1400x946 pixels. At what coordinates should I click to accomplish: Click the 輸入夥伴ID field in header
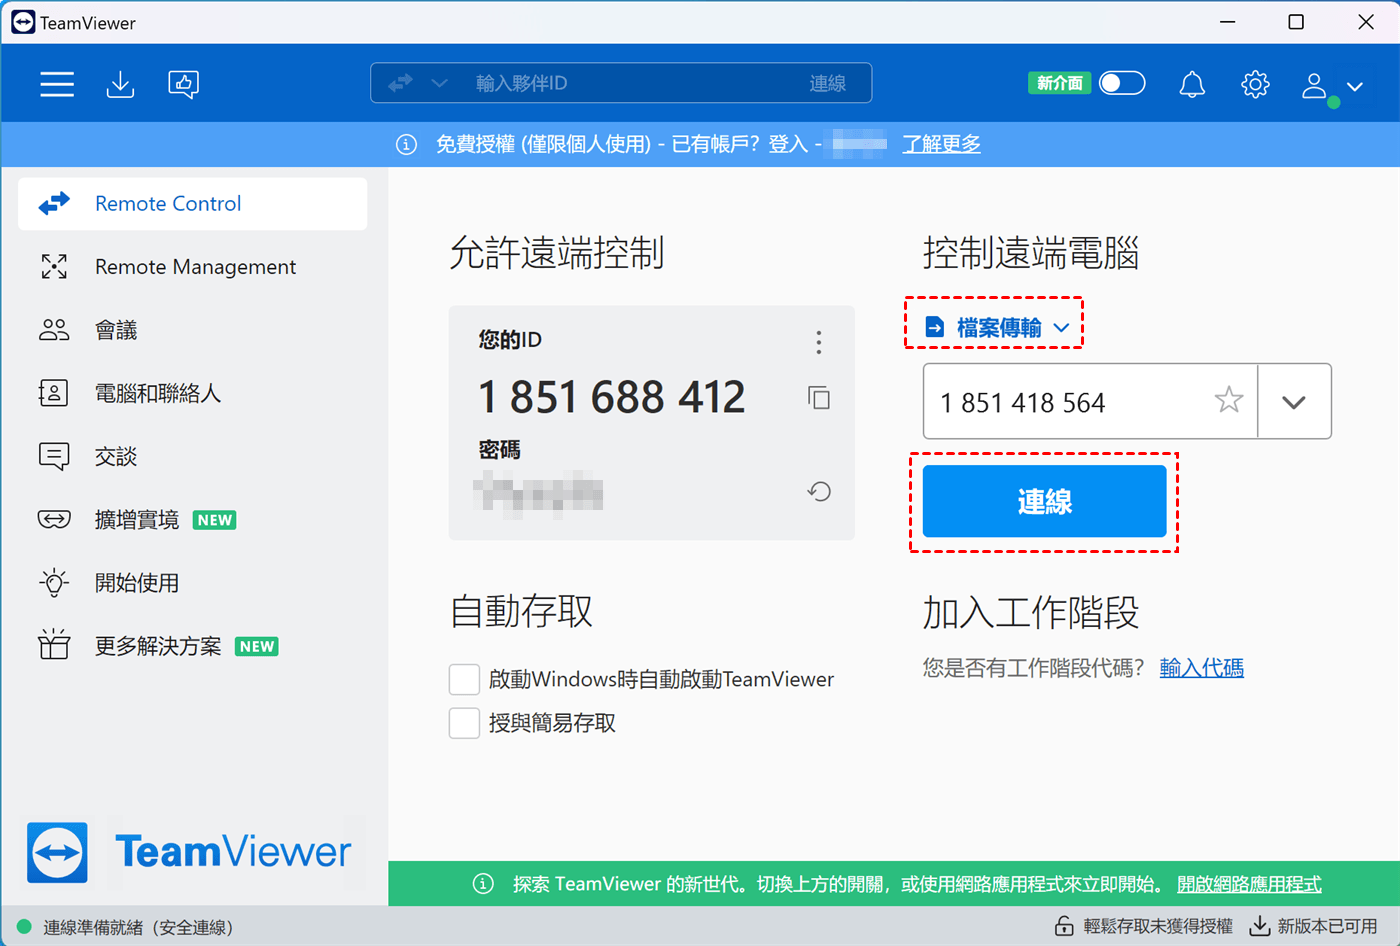(x=620, y=83)
